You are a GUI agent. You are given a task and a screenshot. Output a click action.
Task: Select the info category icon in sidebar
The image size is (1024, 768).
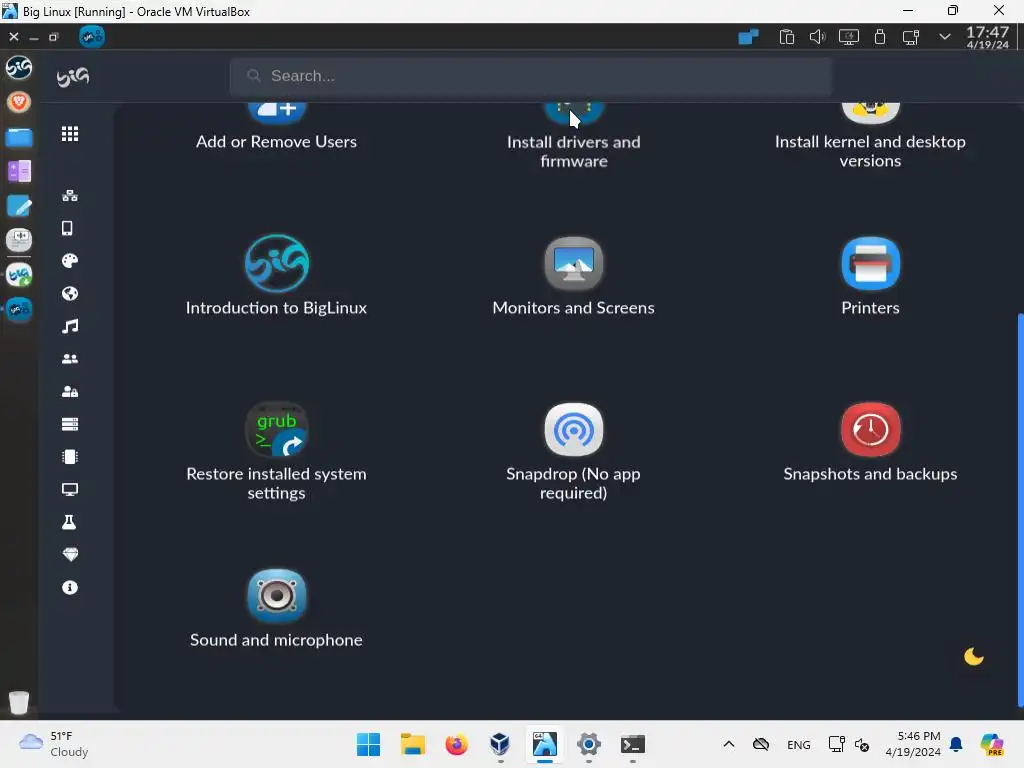click(70, 587)
